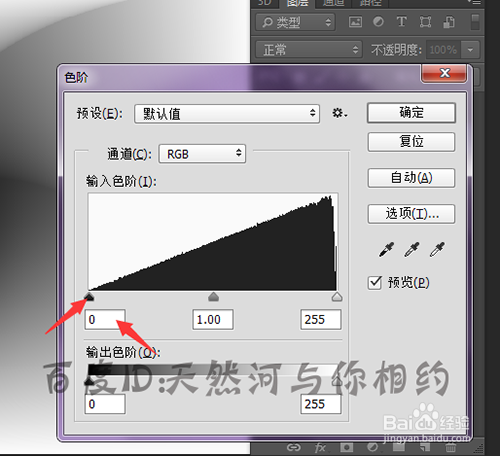This screenshot has height=456, width=500.
Task: Expand the opacity slider arrow
Action: [x=470, y=50]
